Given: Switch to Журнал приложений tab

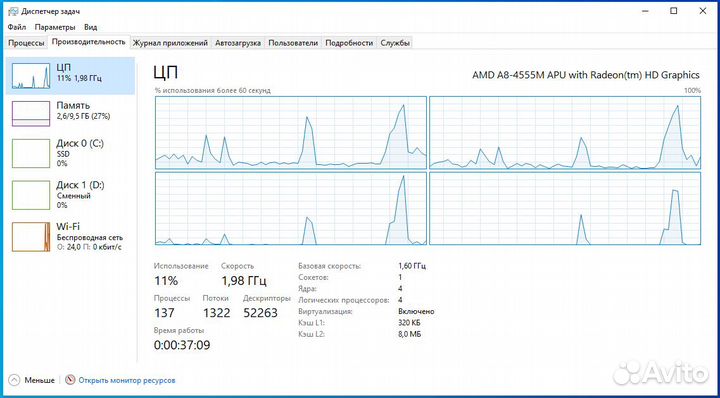Looking at the screenshot, I should (x=170, y=43).
